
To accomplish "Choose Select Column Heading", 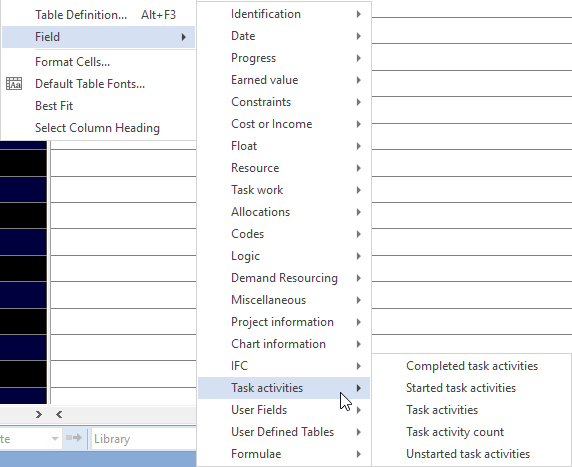I will click(98, 128).
